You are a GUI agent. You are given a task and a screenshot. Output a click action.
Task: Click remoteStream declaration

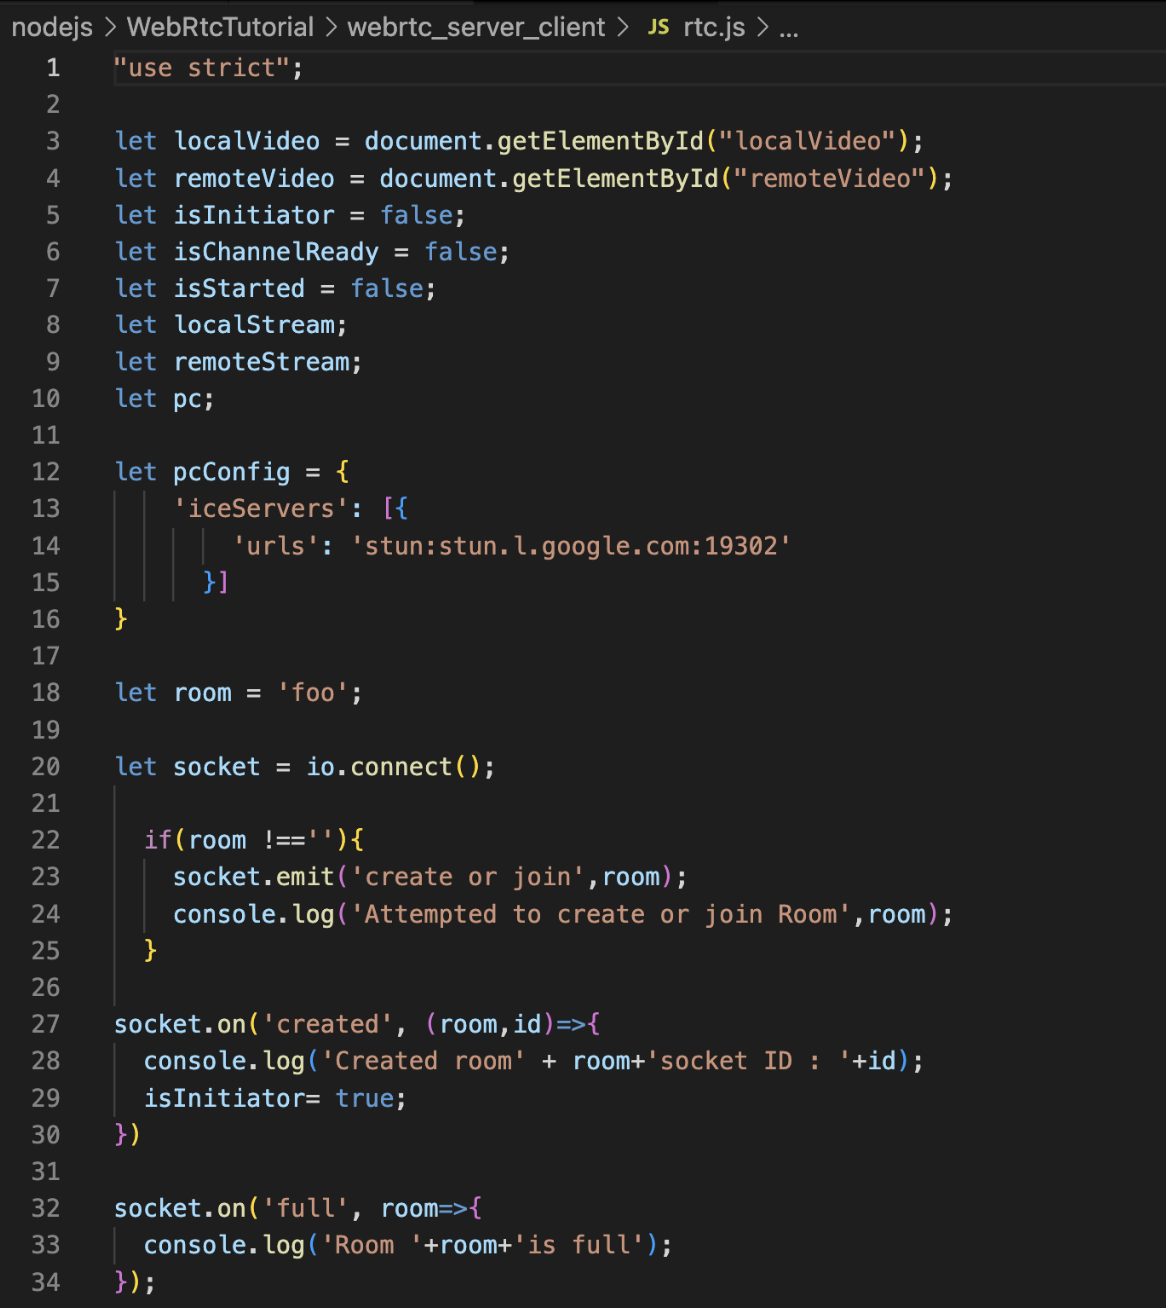pos(262,362)
